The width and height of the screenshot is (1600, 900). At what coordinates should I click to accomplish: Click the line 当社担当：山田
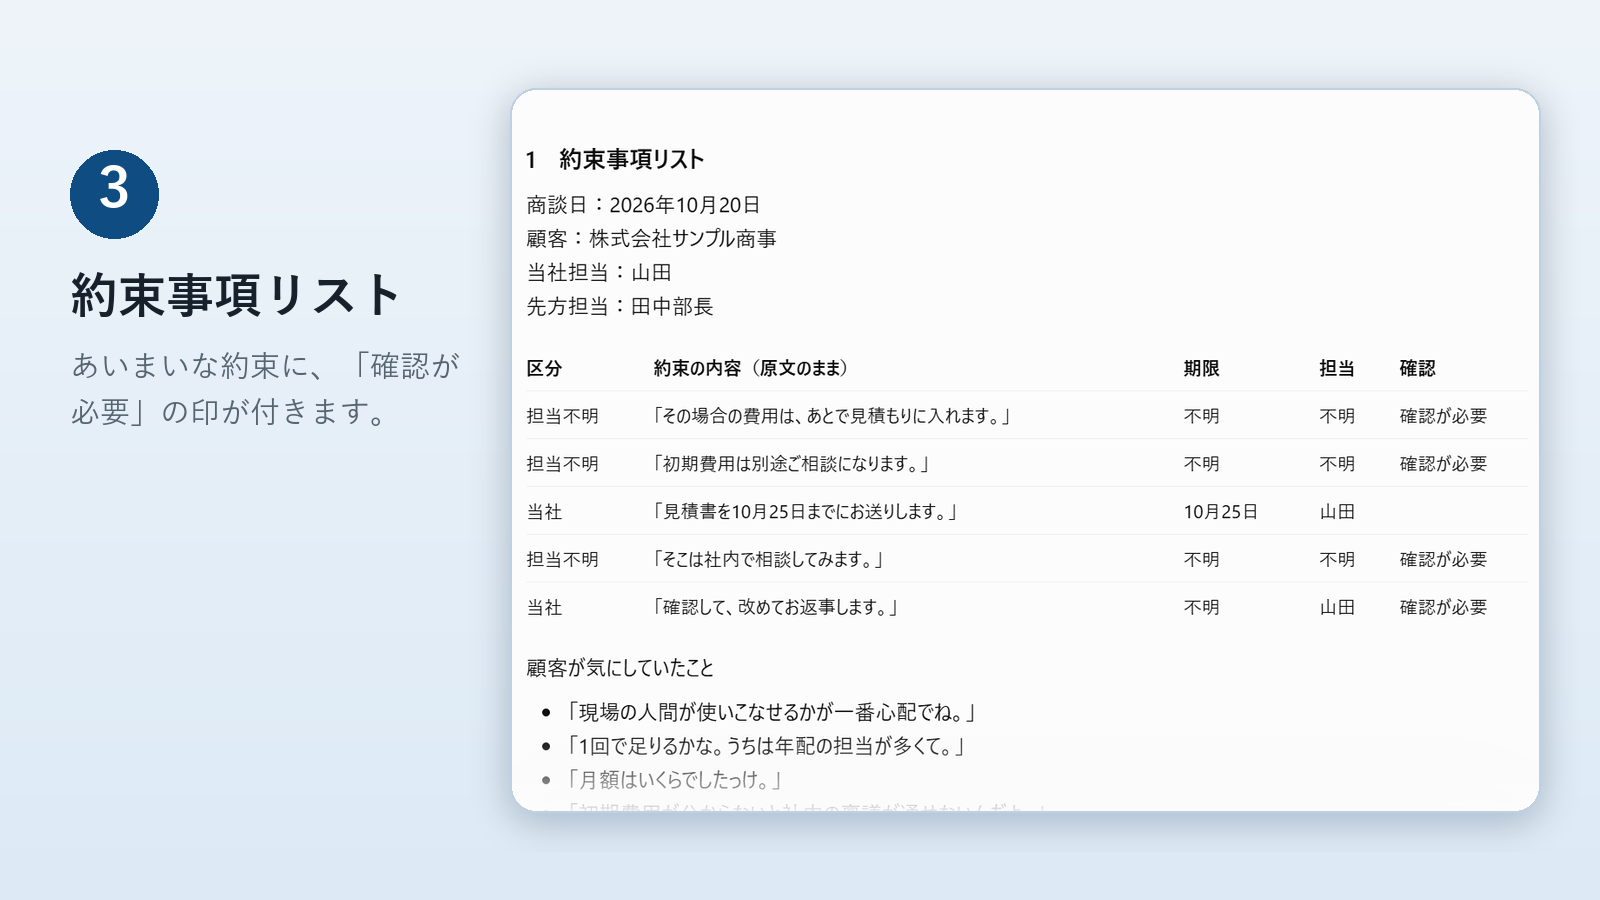click(x=599, y=273)
